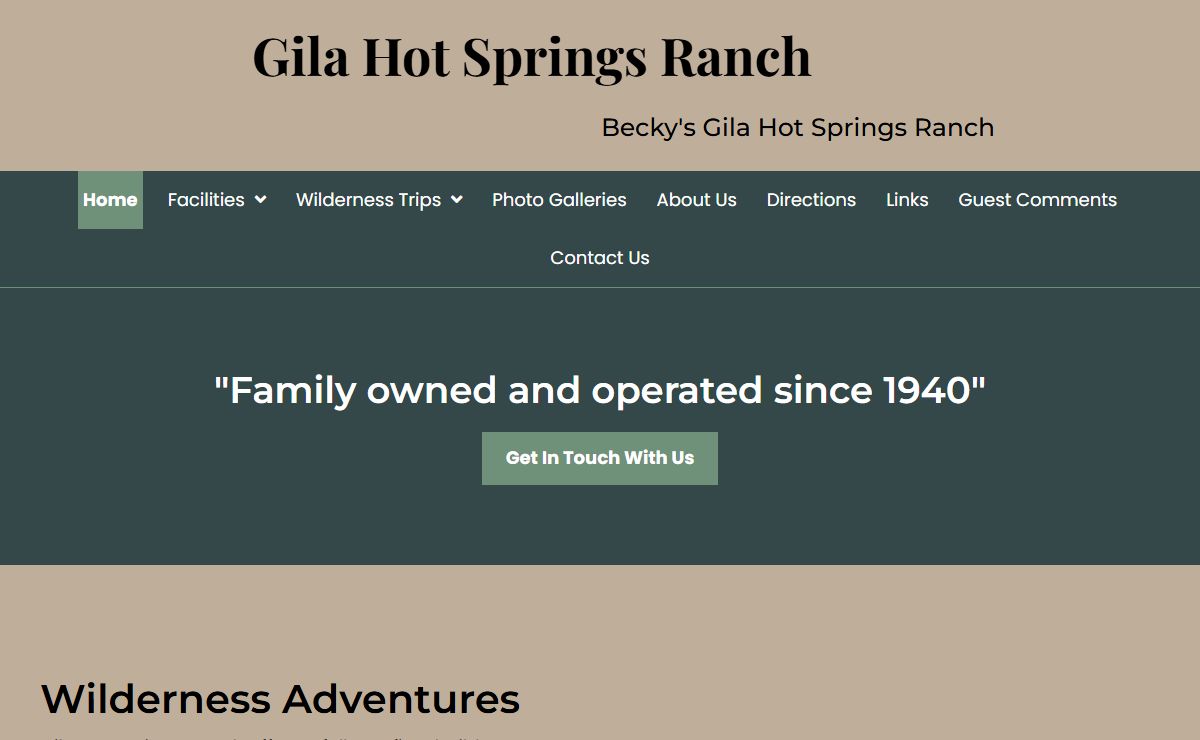This screenshot has width=1200, height=740.
Task: Go to Photo Galleries page
Action: 559,200
